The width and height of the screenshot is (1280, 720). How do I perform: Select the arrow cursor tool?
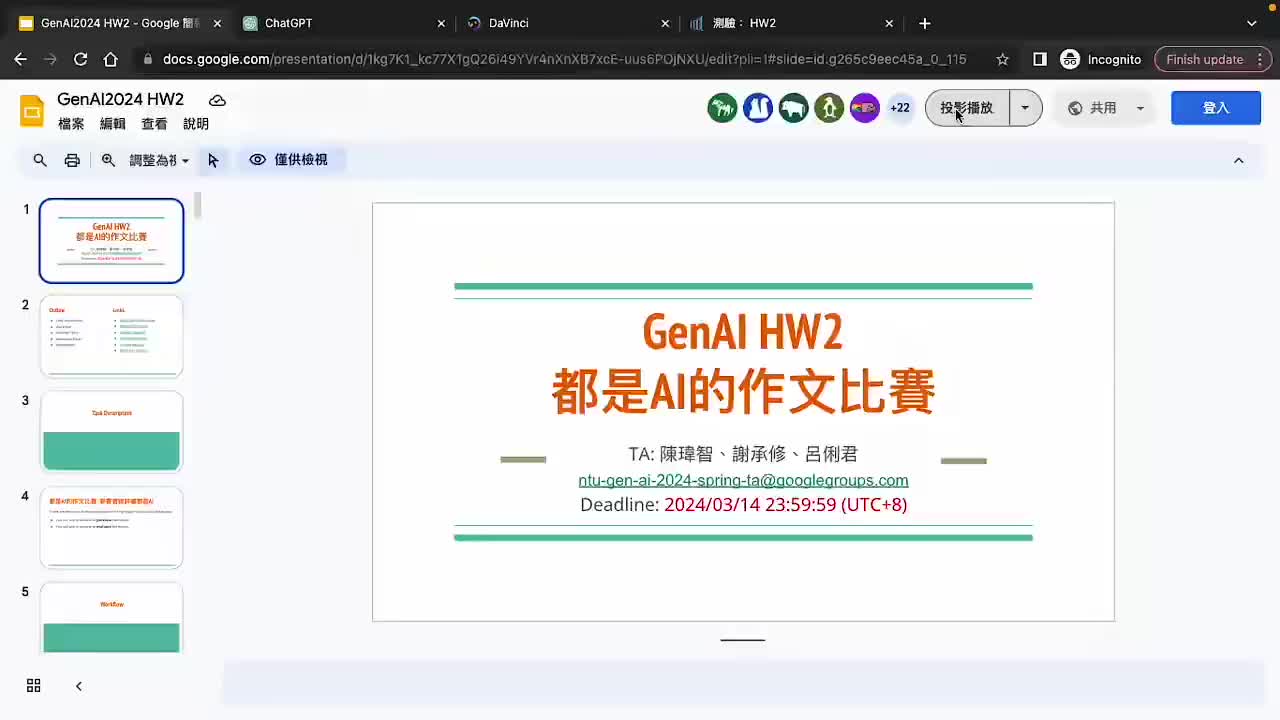click(213, 160)
